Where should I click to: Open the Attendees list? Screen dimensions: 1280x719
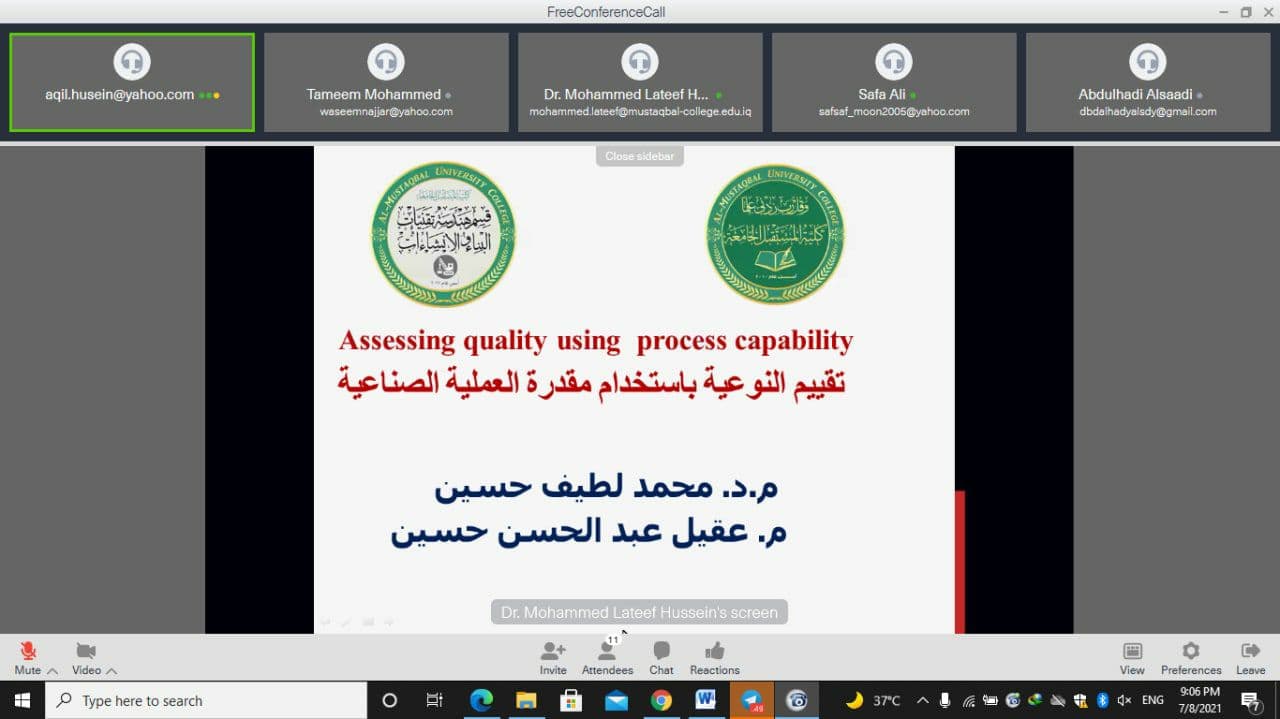[607, 656]
